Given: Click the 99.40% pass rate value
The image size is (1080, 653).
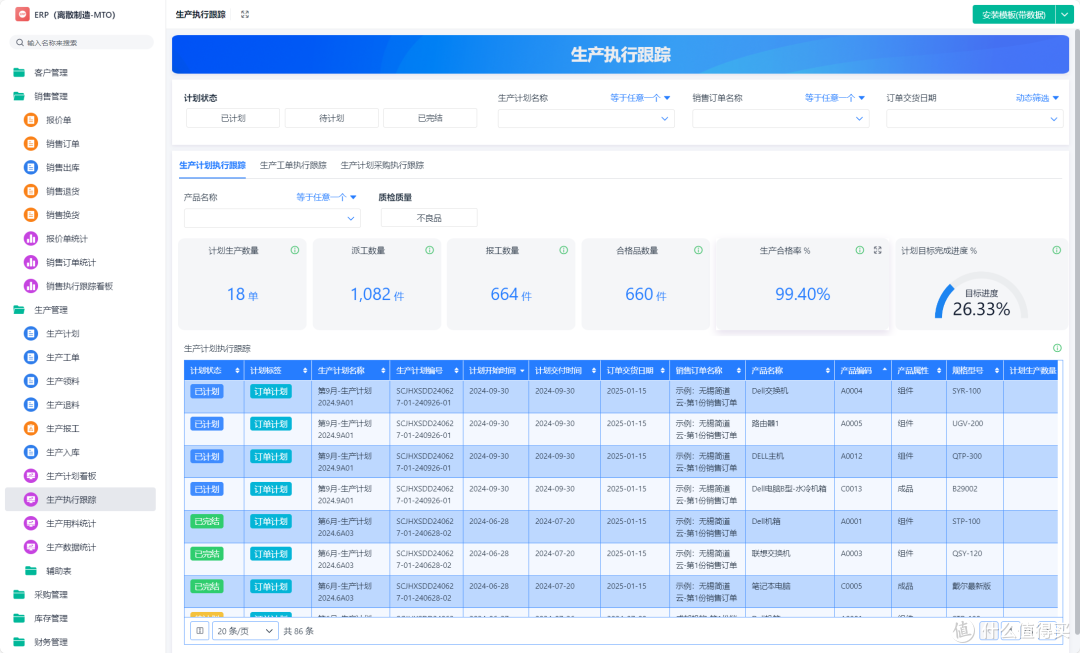Looking at the screenshot, I should (802, 294).
